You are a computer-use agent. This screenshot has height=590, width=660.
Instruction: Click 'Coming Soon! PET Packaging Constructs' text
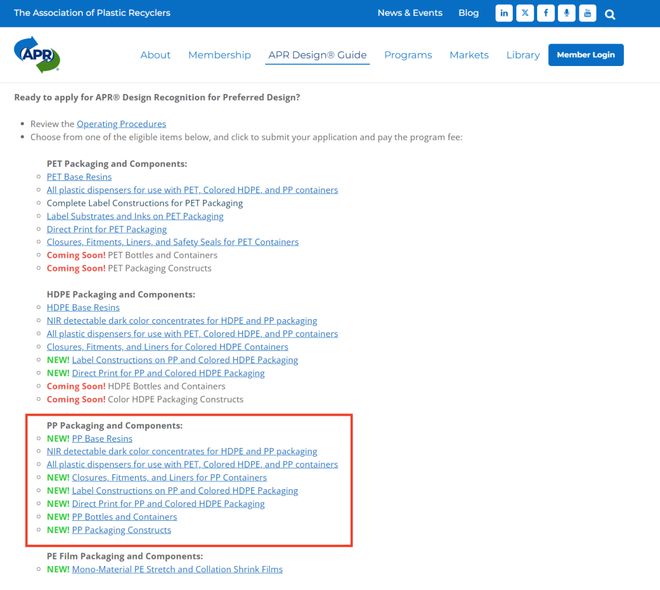pyautogui.click(x=129, y=268)
